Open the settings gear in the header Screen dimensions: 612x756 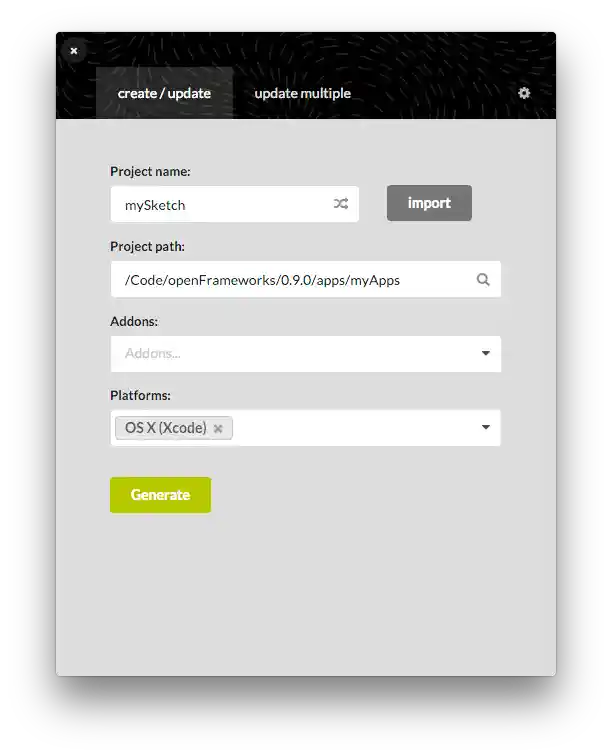[524, 93]
